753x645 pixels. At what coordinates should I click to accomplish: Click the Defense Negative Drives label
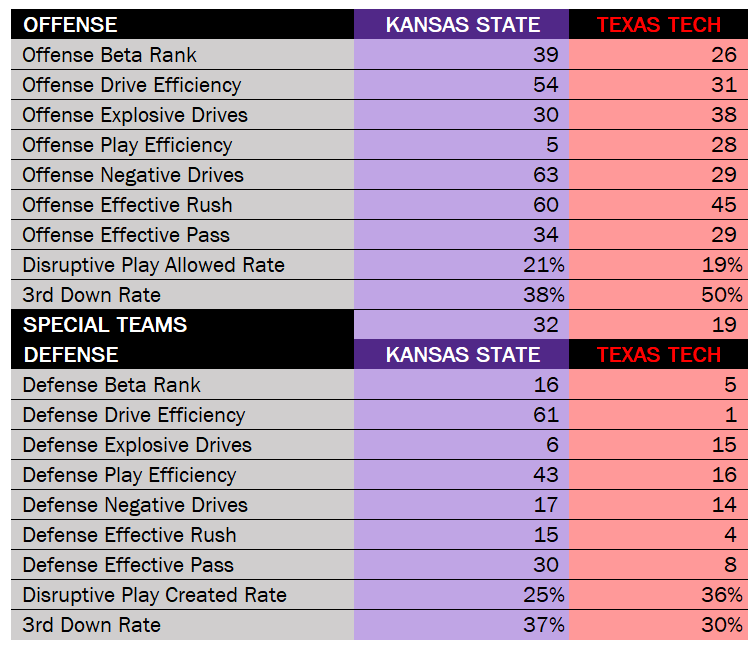135,505
